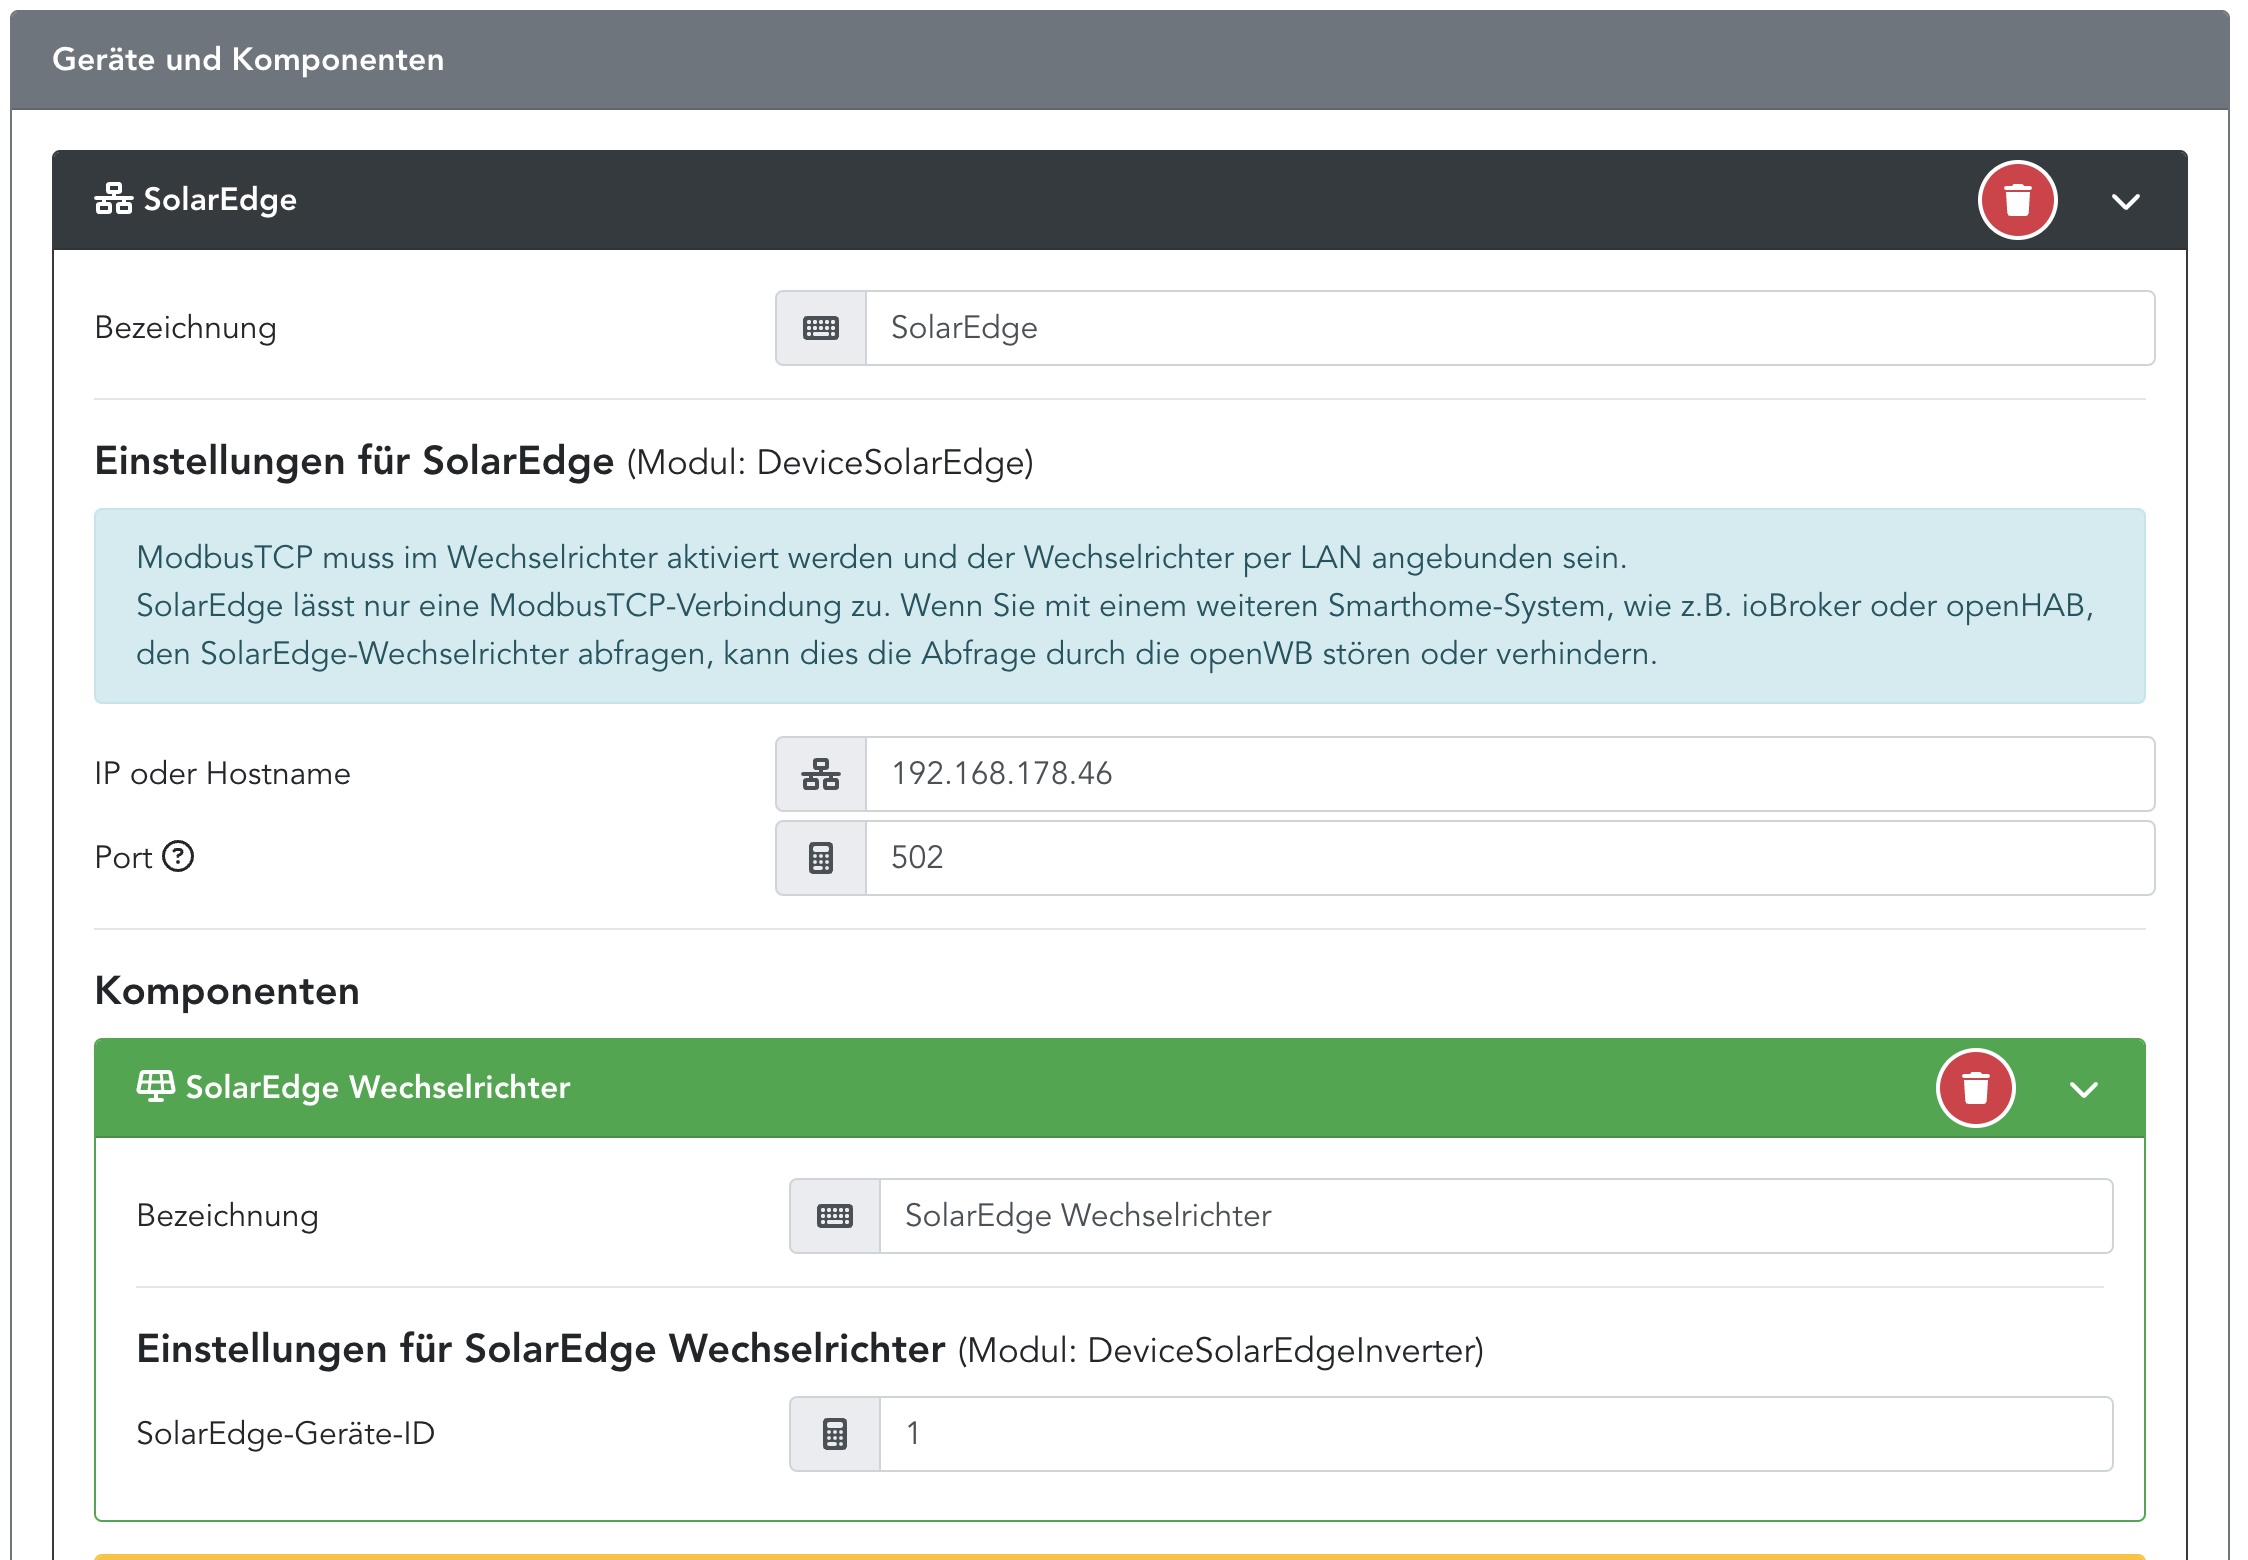Collapse the SolarEdge device panel chevron
This screenshot has width=2248, height=1560.
click(x=2125, y=201)
